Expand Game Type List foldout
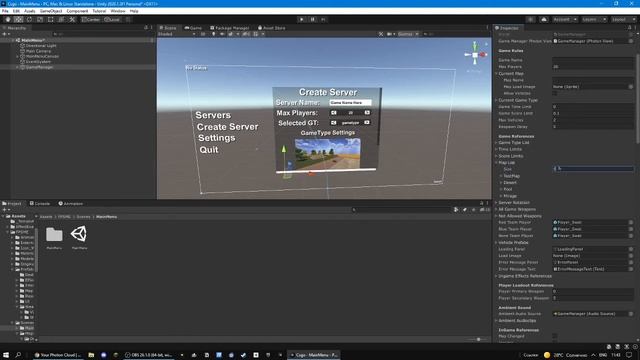Viewport: 640px width, 360px height. (497, 143)
